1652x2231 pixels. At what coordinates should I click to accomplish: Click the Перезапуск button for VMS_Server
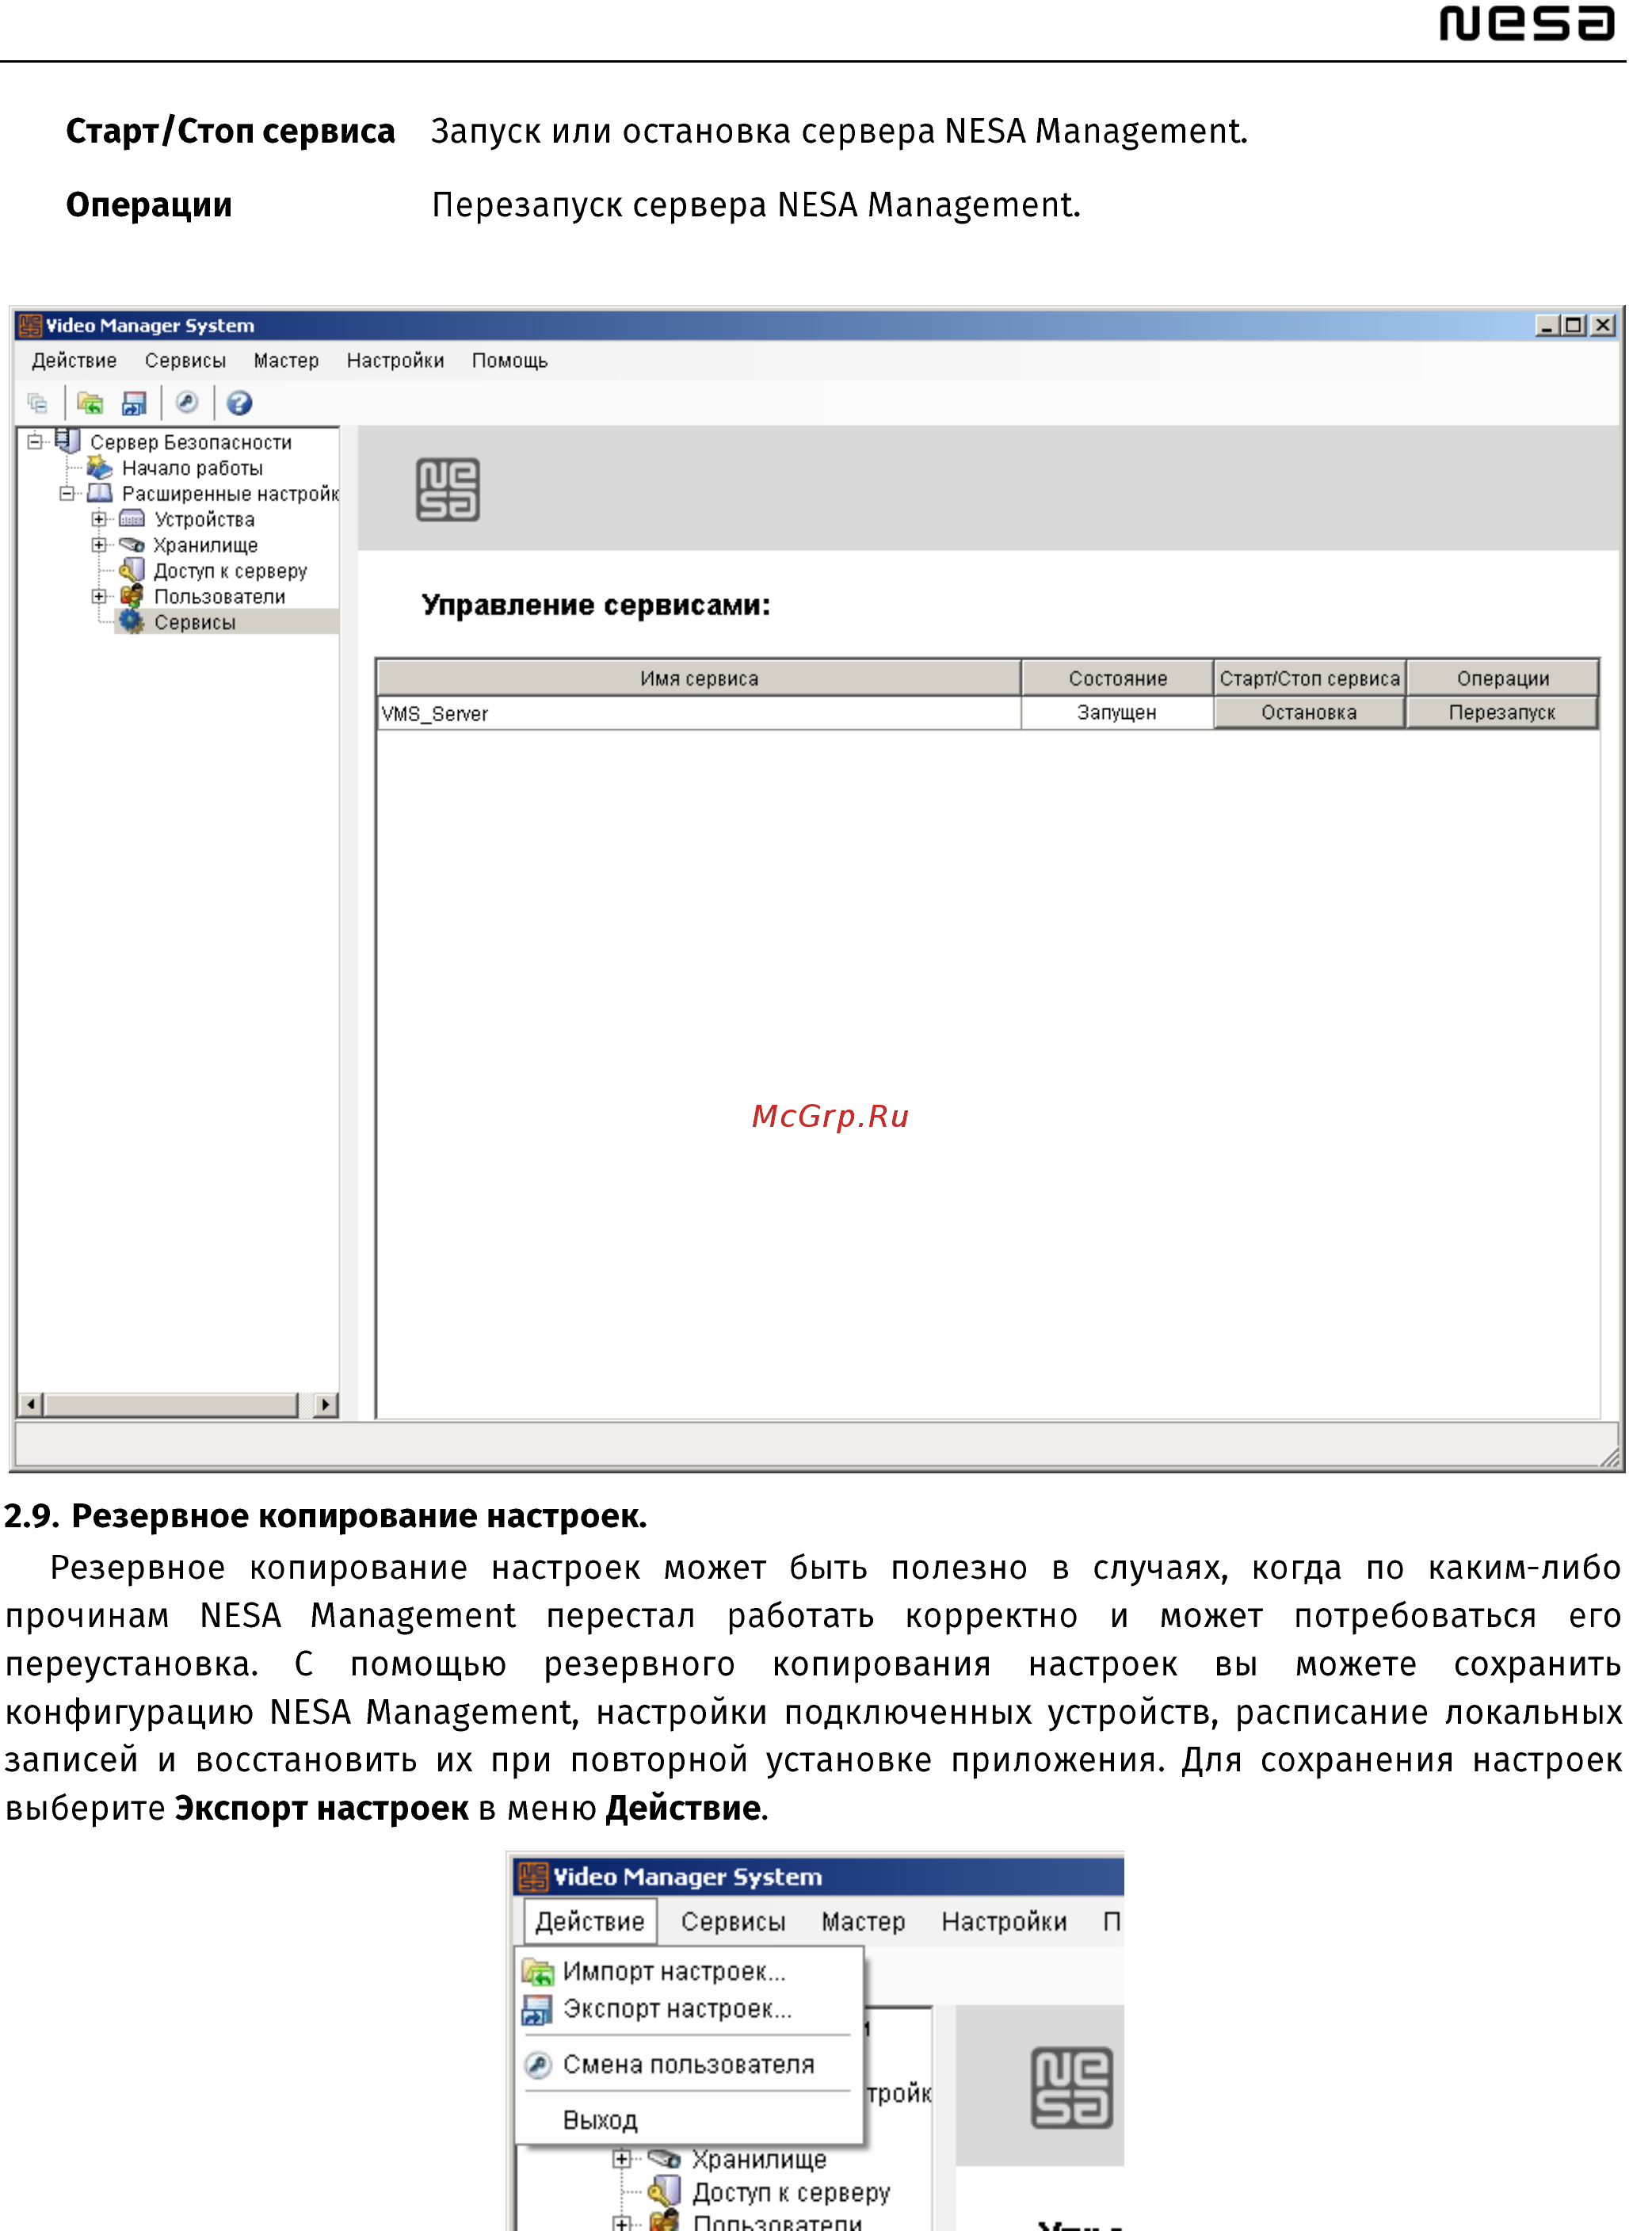click(1502, 712)
